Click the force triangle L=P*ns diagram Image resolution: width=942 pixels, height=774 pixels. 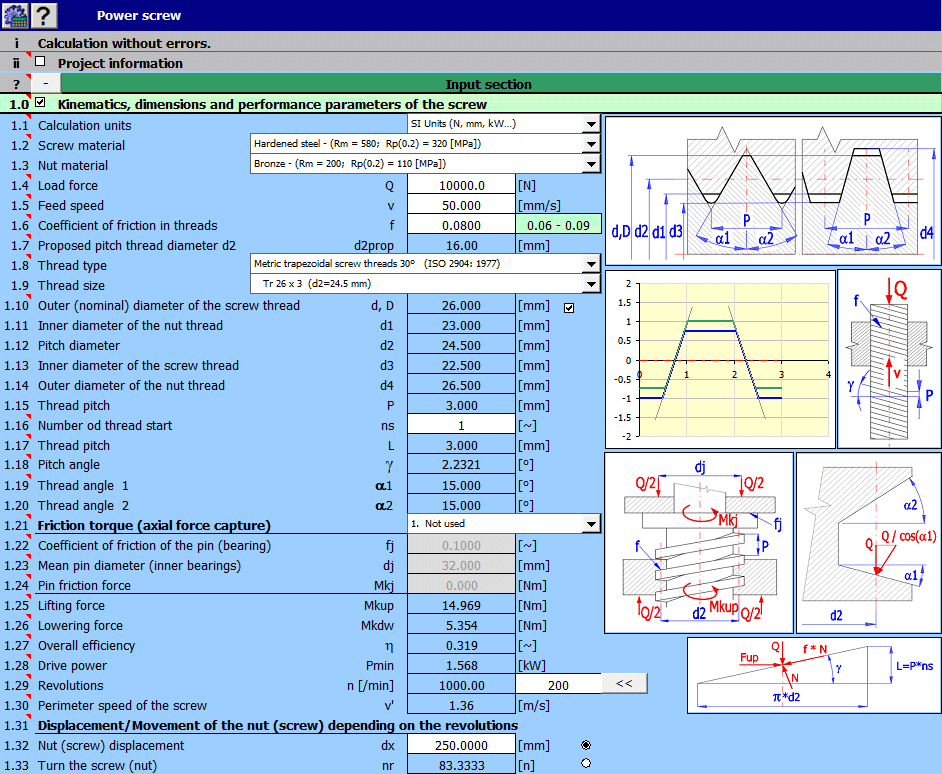pos(812,675)
